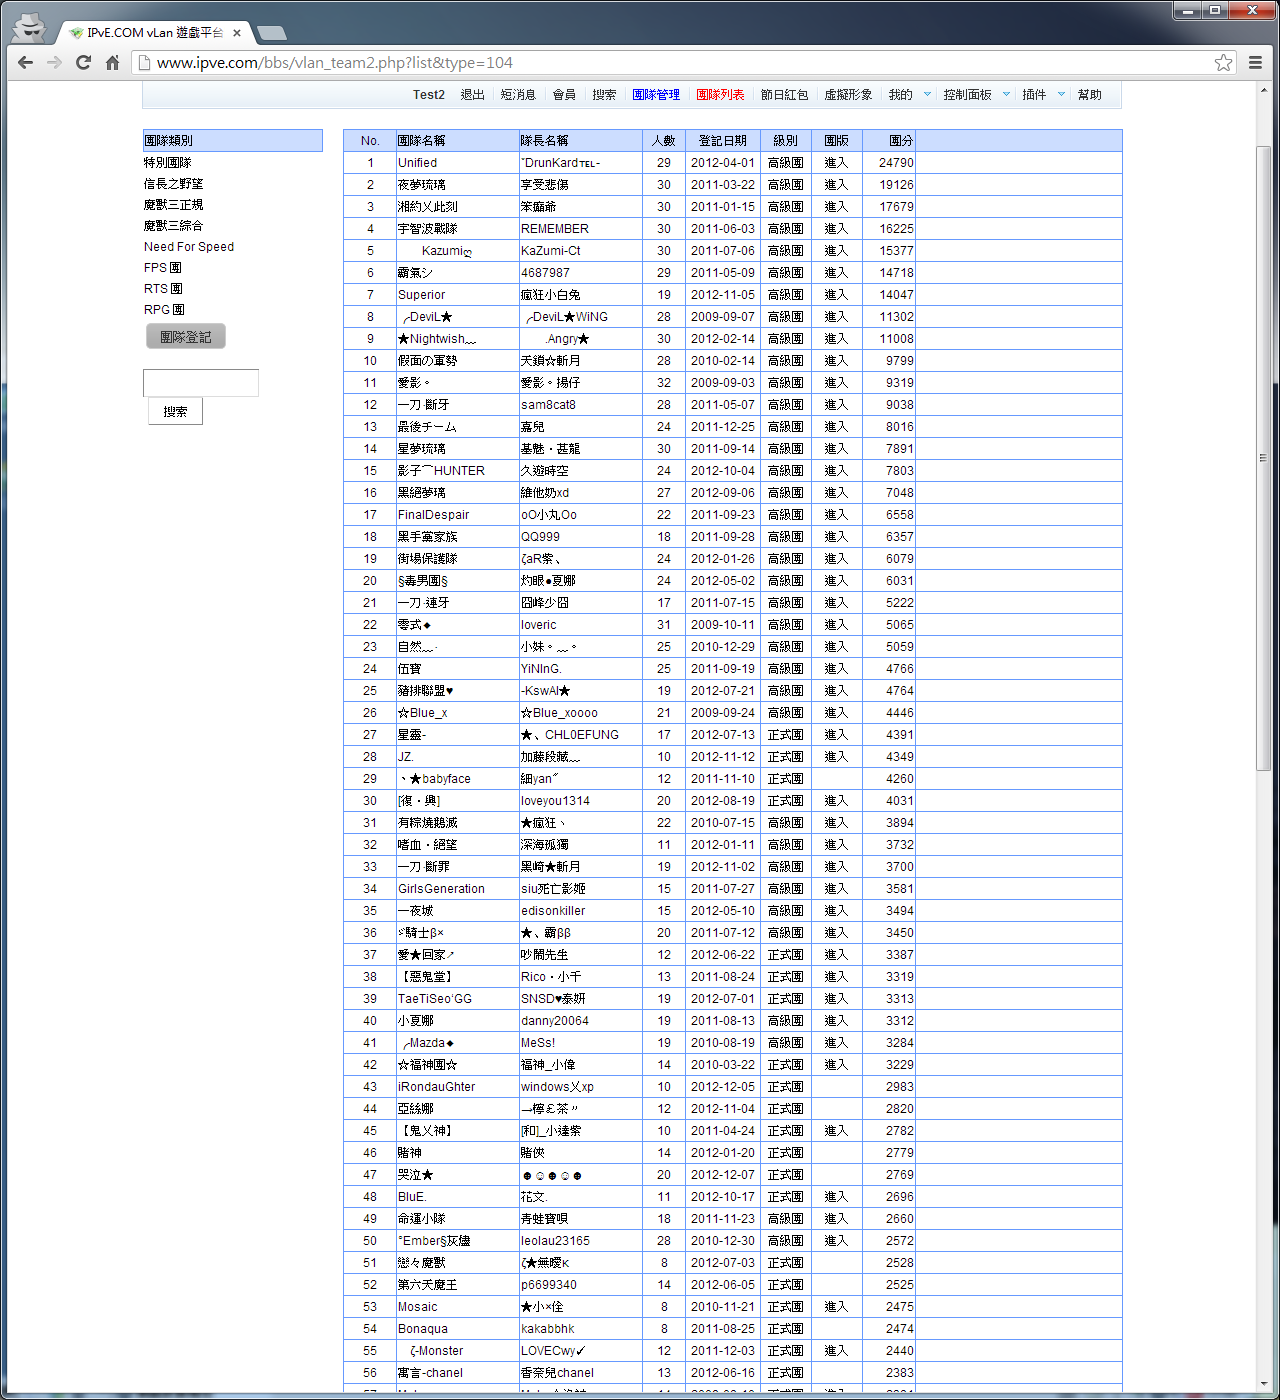
Task: Bookmark this page with the star icon
Action: (x=1223, y=63)
